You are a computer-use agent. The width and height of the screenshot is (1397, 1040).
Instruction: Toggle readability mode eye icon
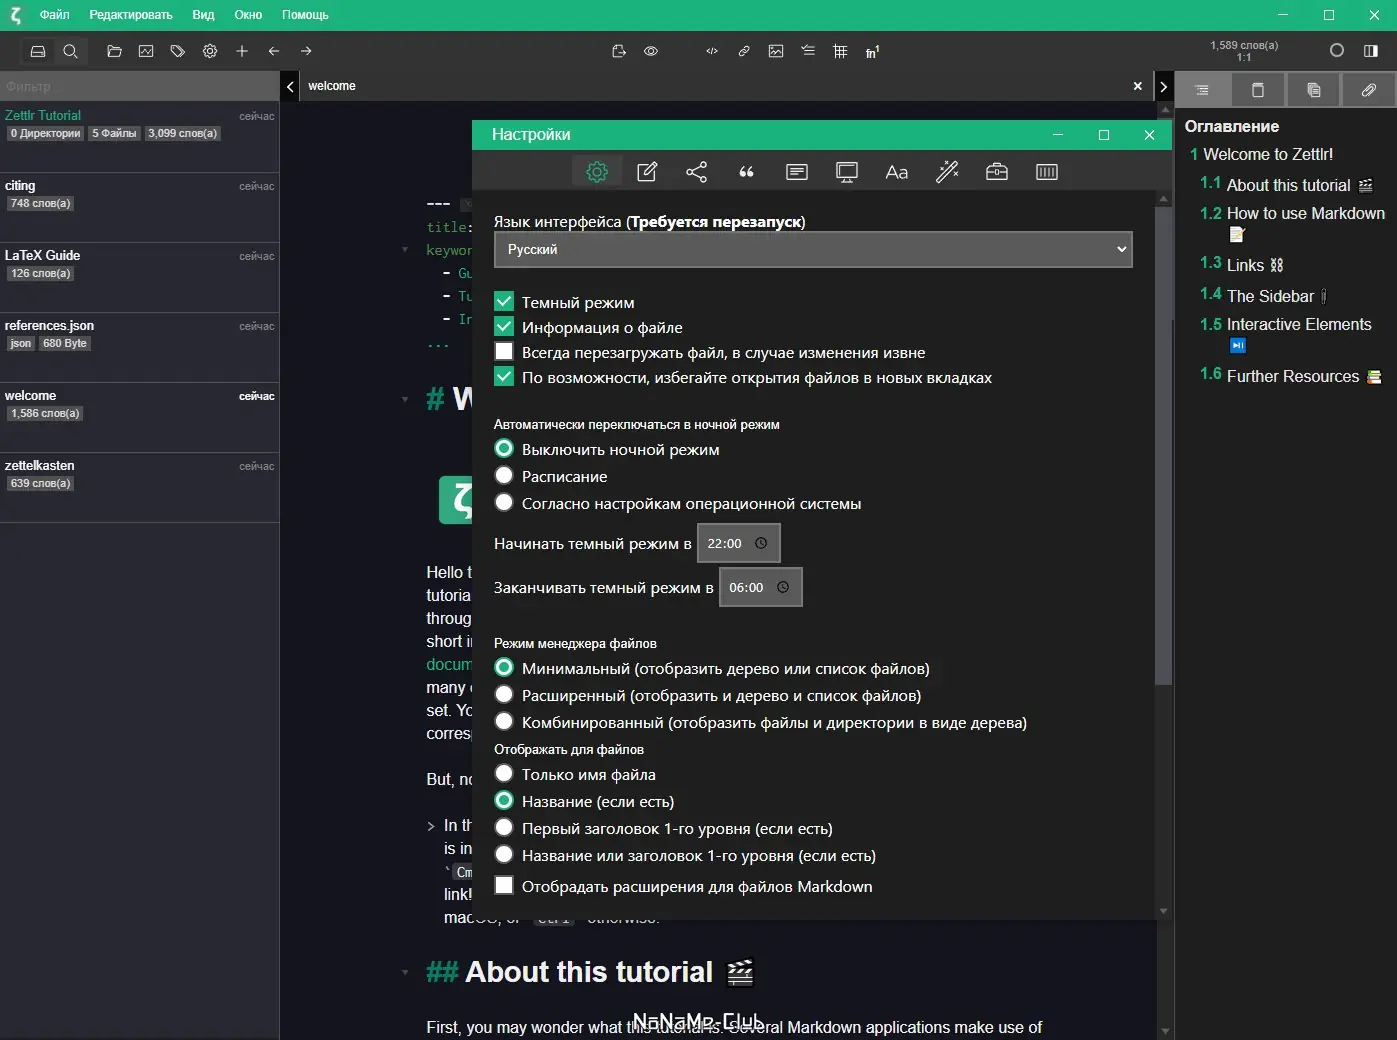click(x=651, y=51)
